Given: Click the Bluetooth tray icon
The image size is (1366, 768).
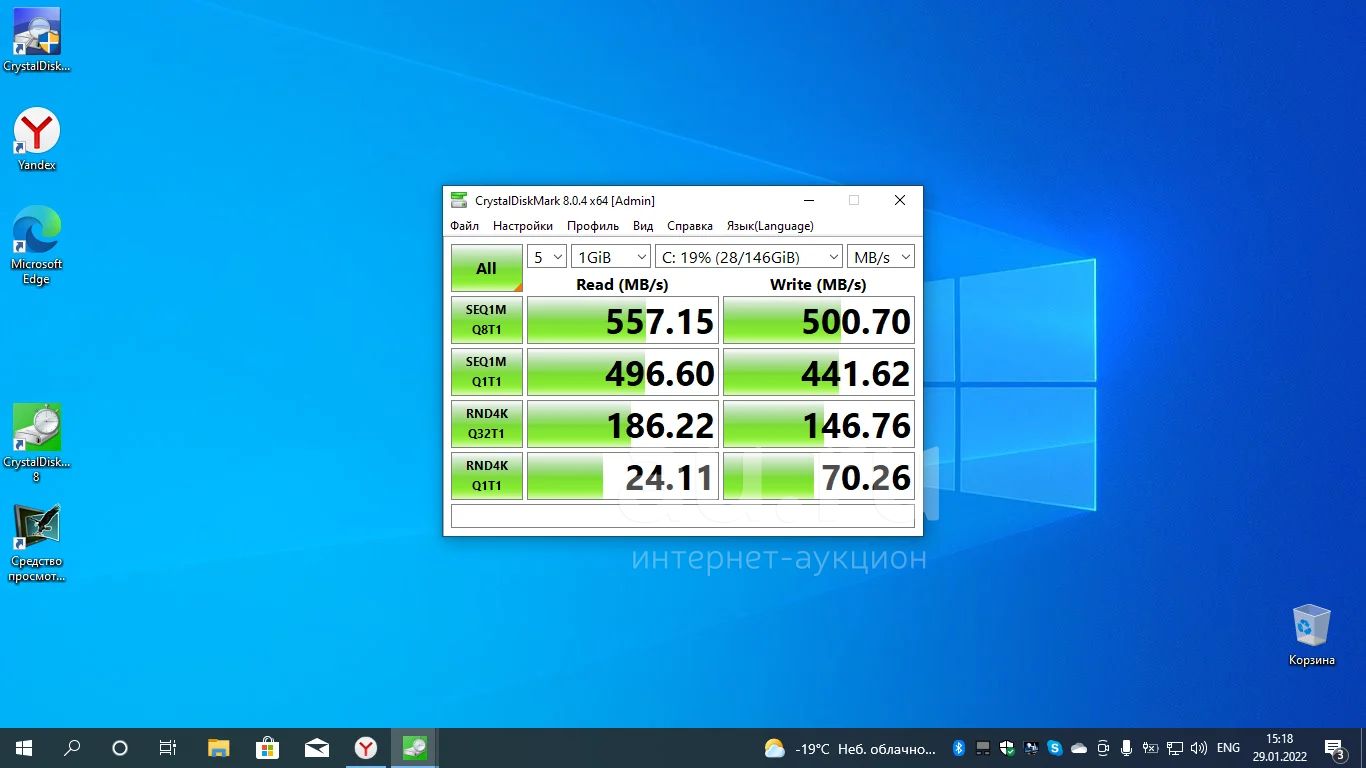Looking at the screenshot, I should tap(958, 748).
